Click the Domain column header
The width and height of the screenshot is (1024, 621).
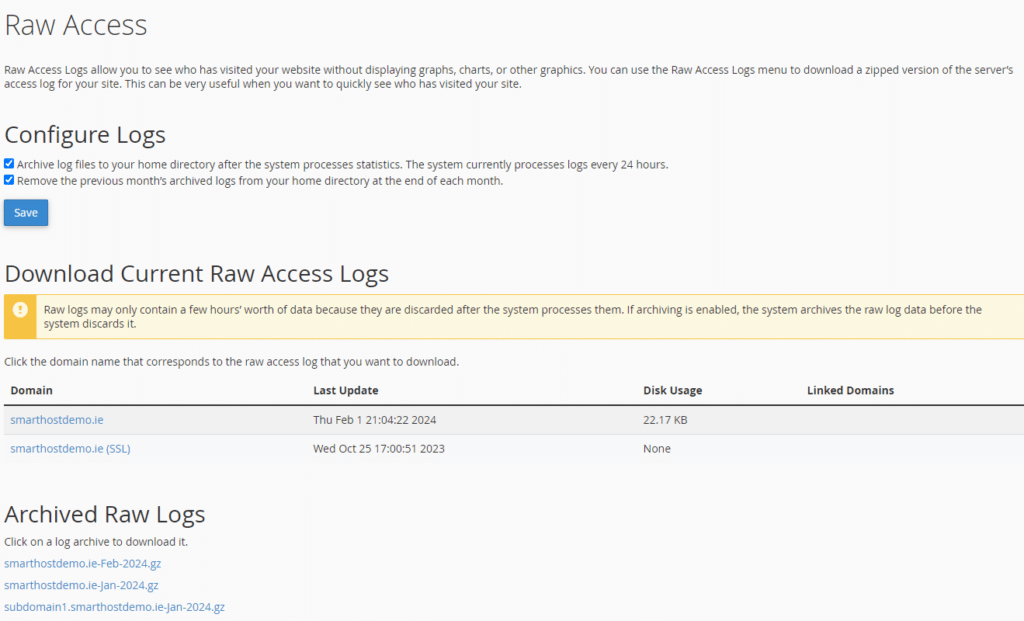coord(31,390)
